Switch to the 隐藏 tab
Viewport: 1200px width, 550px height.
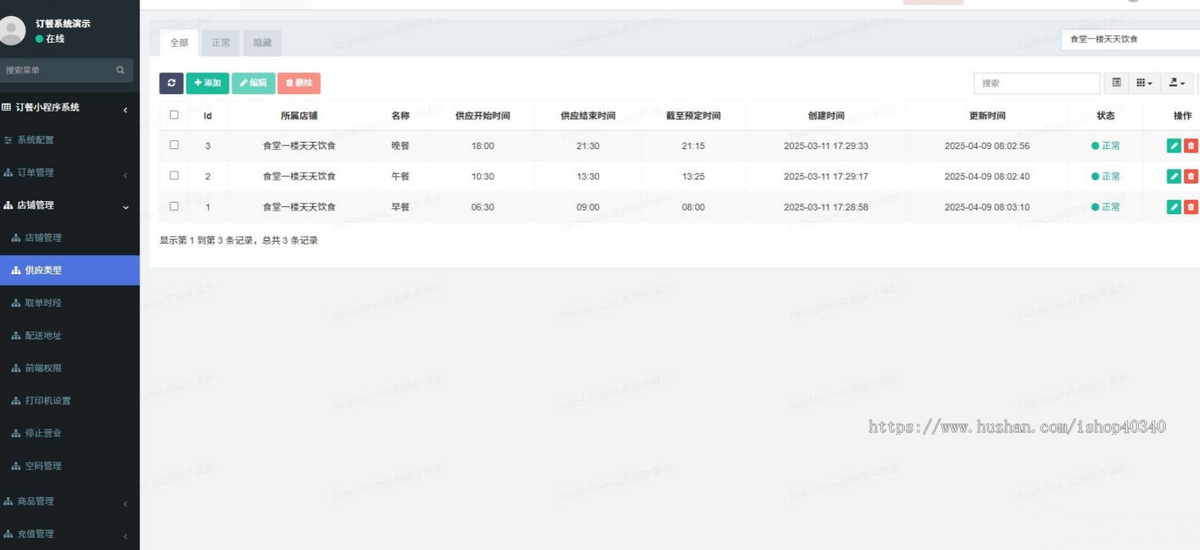point(262,43)
